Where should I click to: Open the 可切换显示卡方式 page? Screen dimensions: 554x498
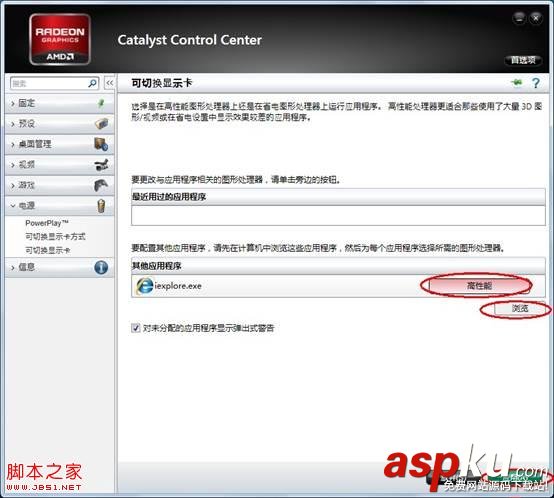click(55, 236)
